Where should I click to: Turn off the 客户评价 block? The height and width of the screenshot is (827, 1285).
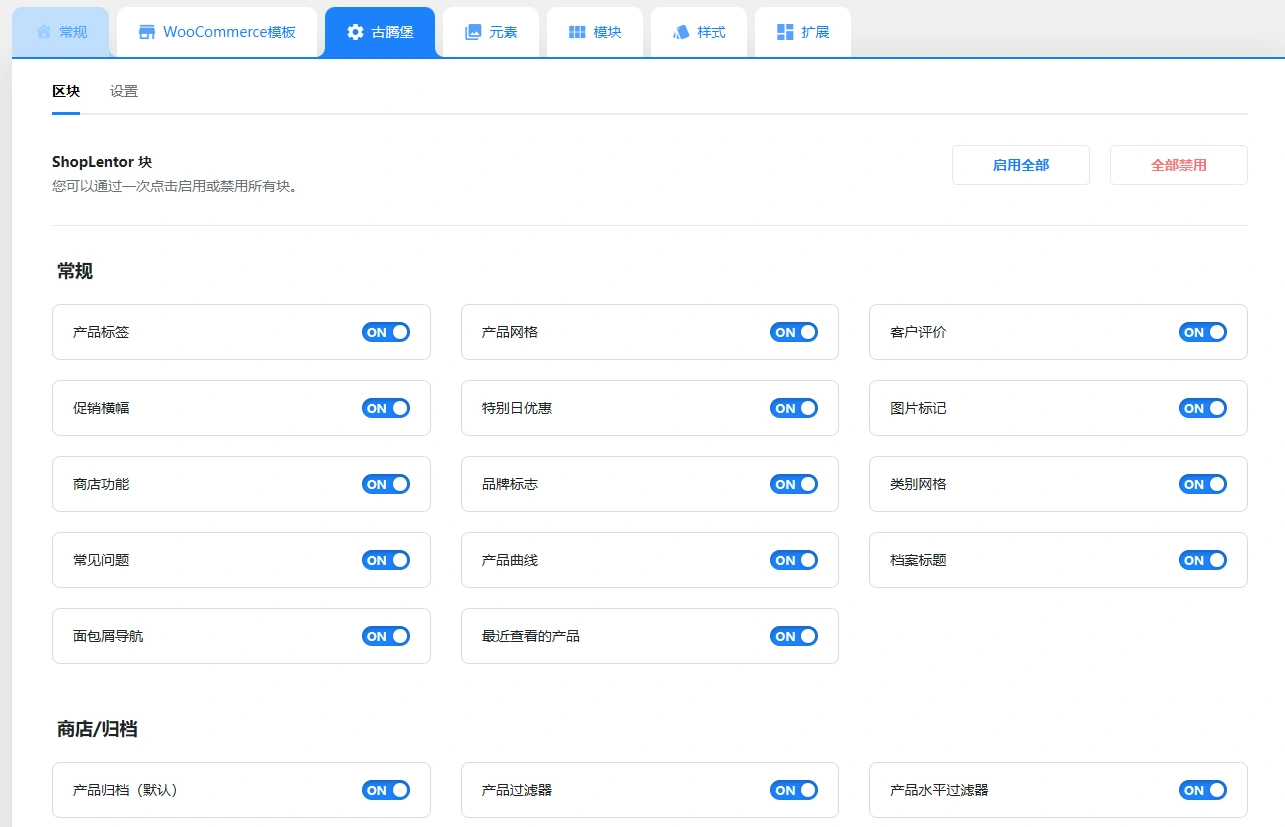click(1203, 332)
